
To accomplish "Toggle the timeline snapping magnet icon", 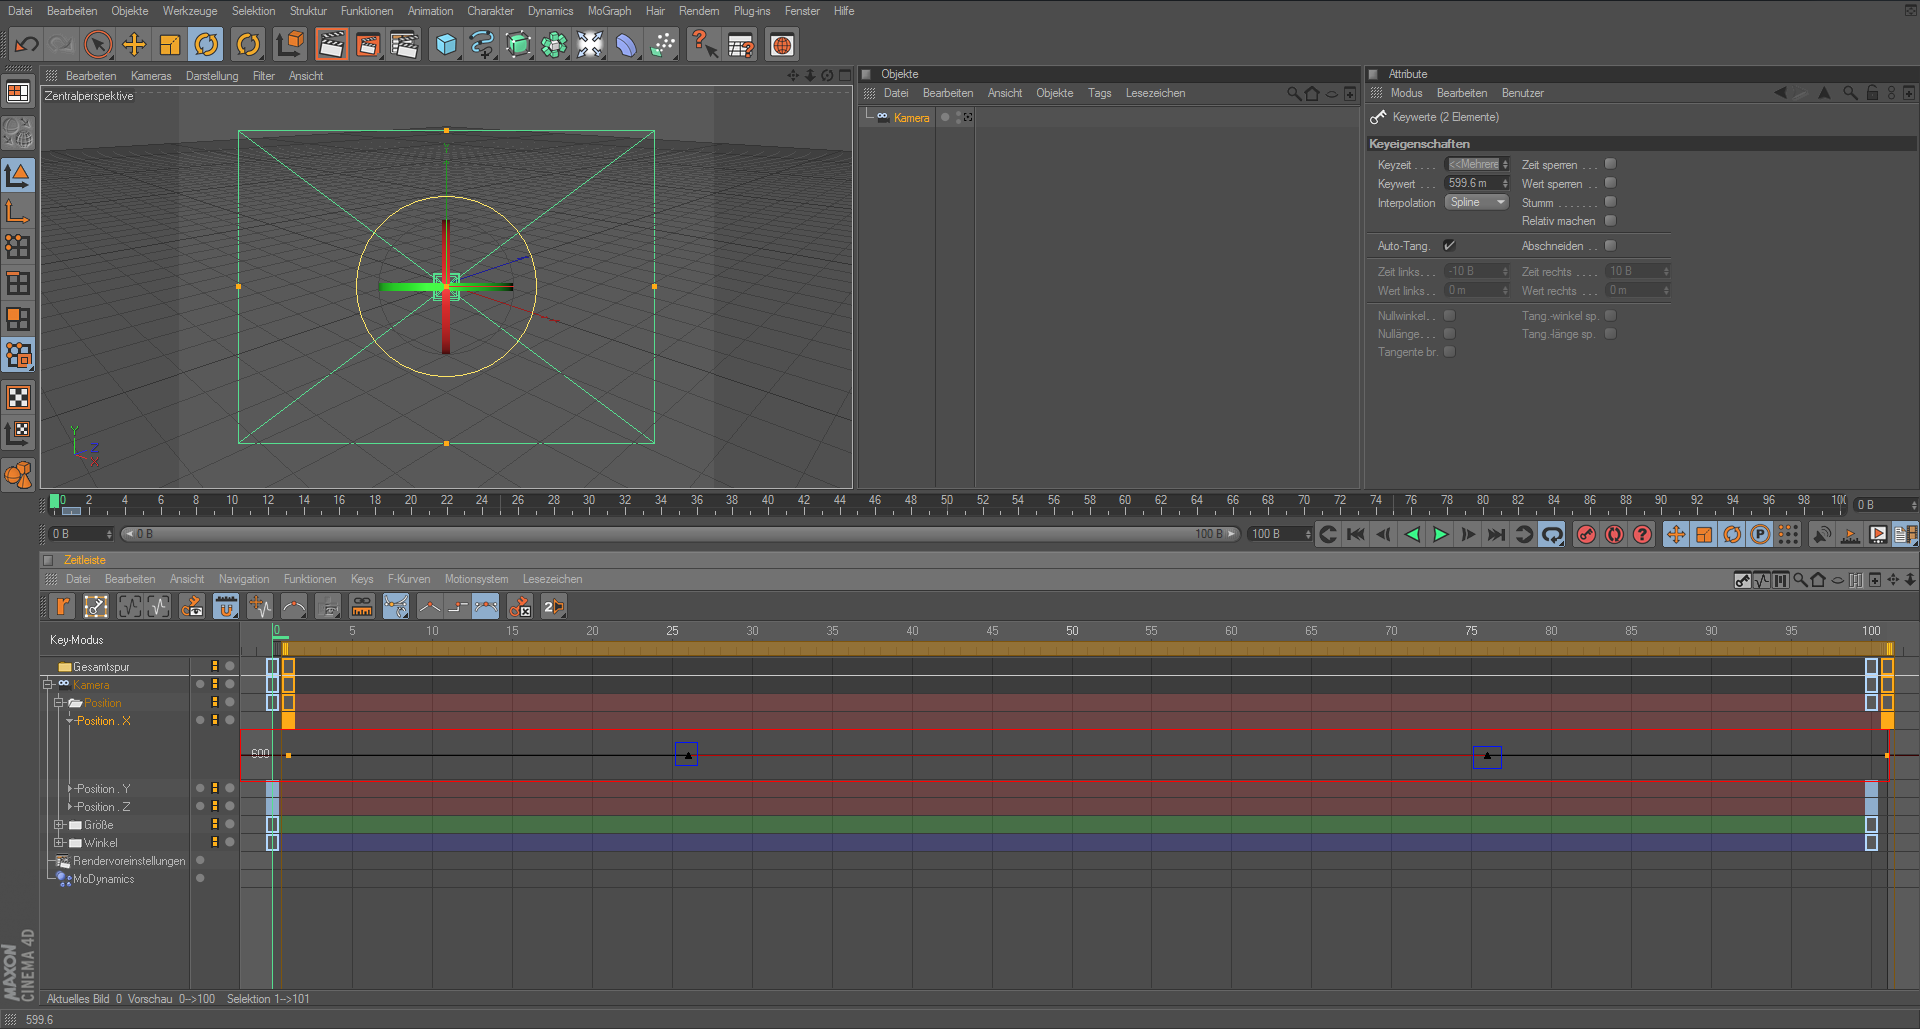I will (x=226, y=606).
